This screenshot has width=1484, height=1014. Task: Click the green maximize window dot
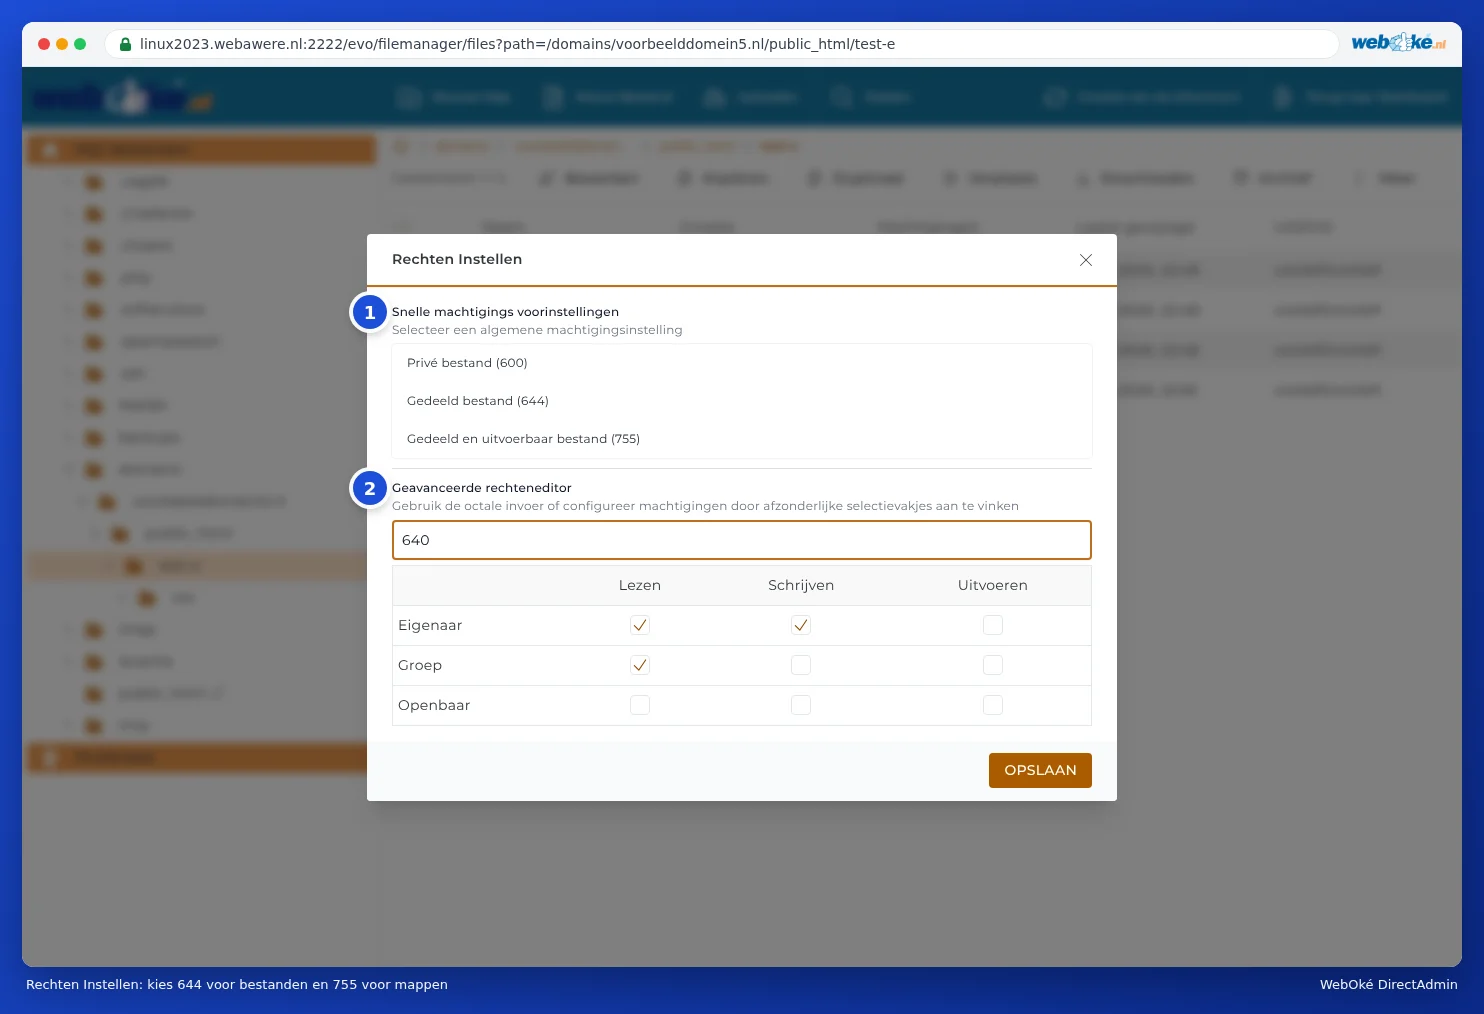point(80,44)
